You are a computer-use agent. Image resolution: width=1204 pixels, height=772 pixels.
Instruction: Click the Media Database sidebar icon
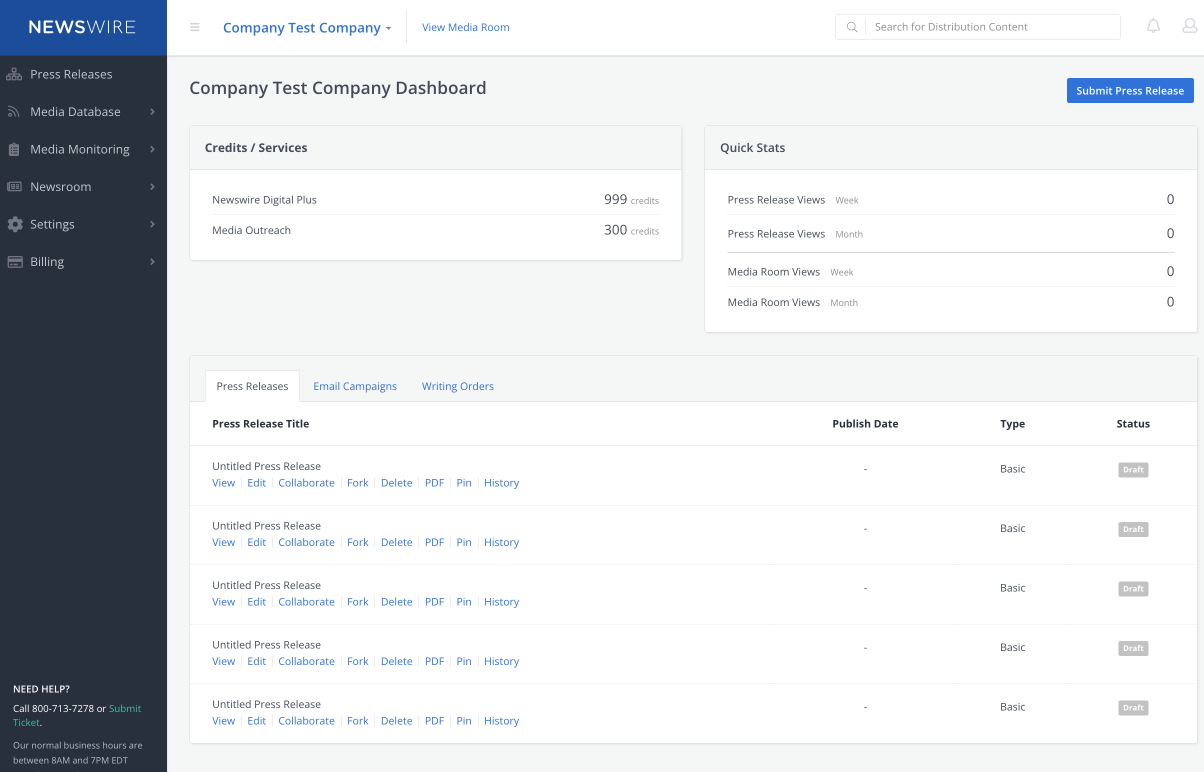click(x=14, y=112)
